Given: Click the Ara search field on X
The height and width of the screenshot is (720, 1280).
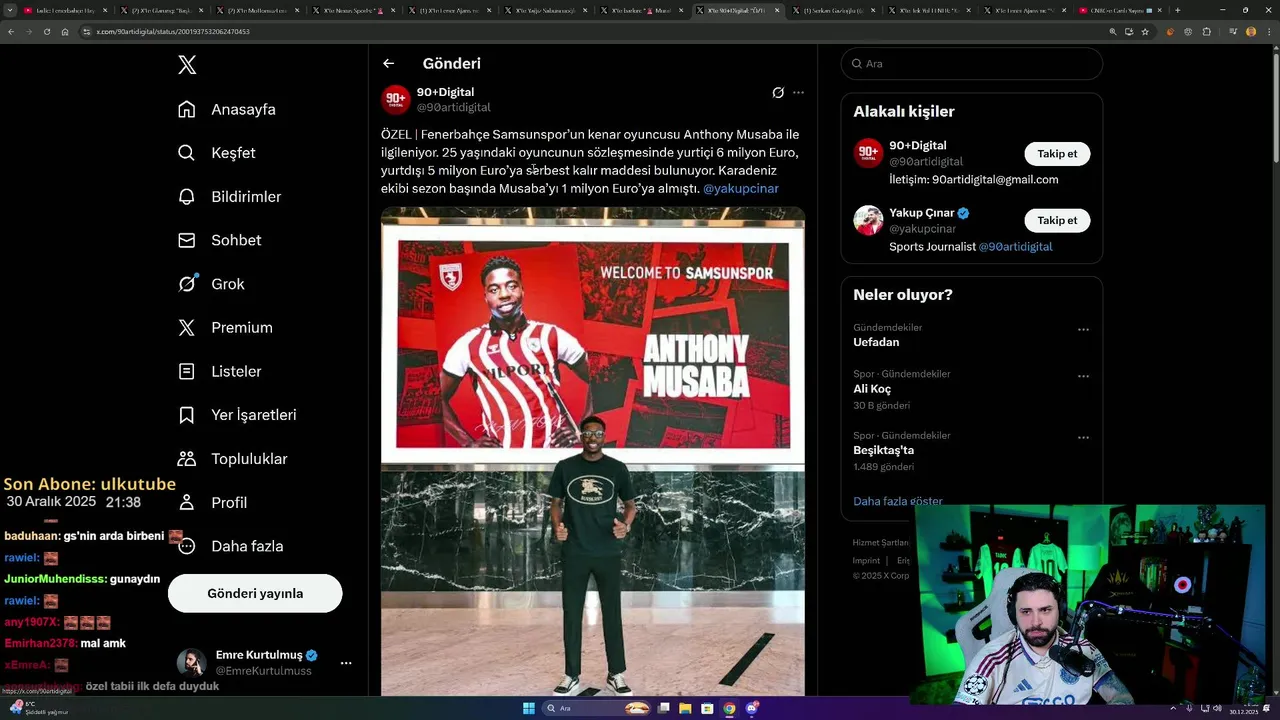Looking at the screenshot, I should pos(972,63).
